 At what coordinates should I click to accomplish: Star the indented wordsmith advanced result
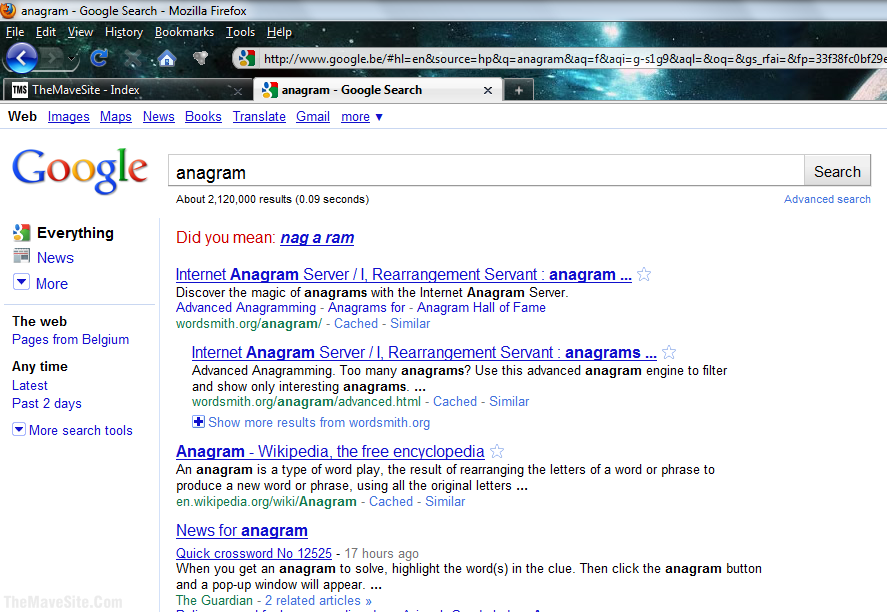click(669, 352)
